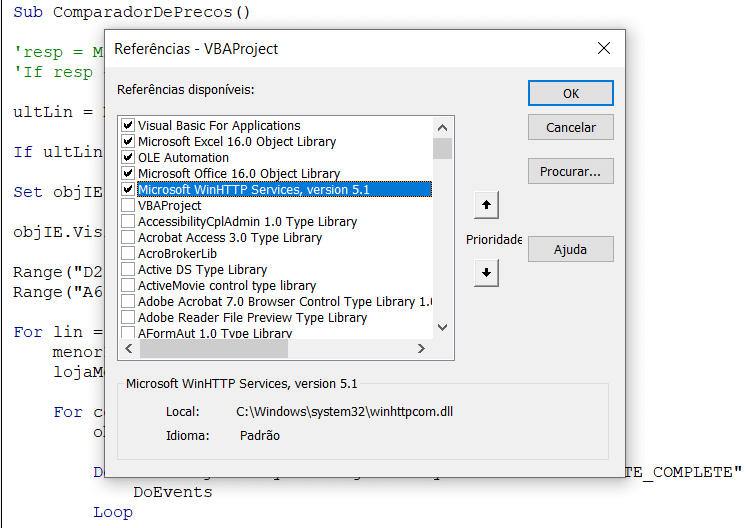Uncheck OLE Automation reference
746x528 pixels.
[x=128, y=157]
